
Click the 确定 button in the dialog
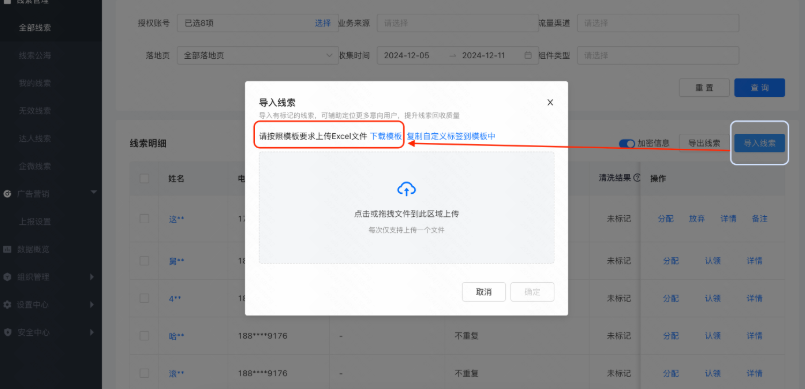(x=532, y=292)
